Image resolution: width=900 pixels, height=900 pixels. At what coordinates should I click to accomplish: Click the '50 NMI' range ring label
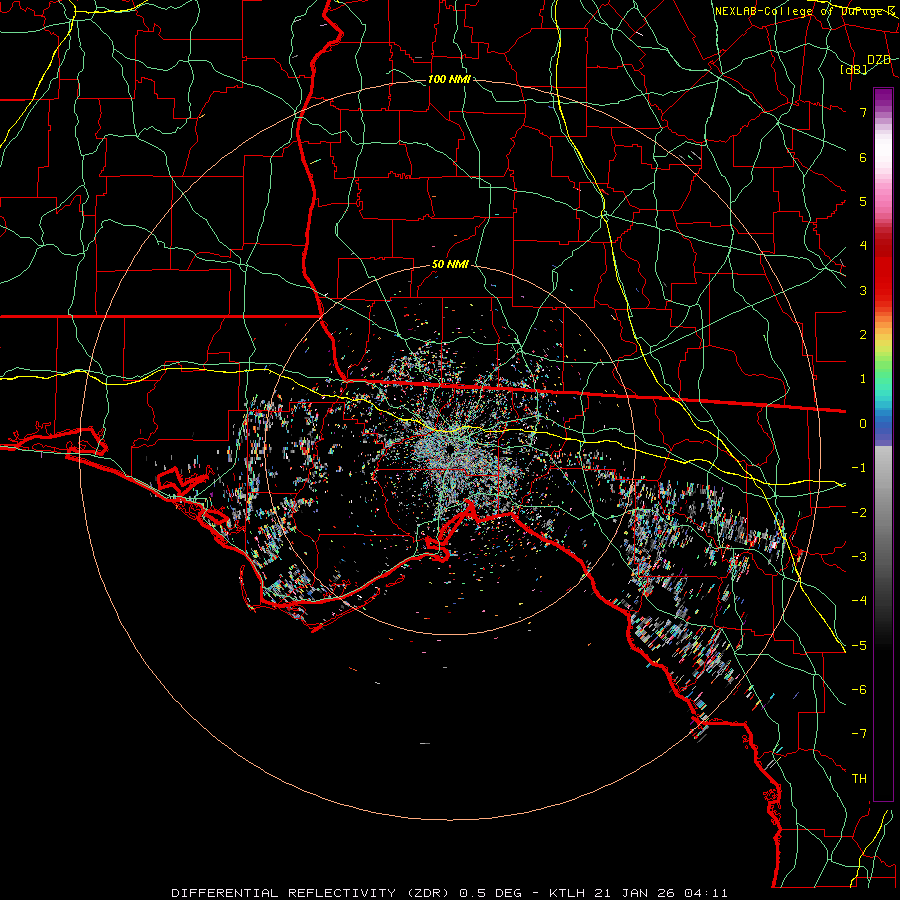pos(450,264)
